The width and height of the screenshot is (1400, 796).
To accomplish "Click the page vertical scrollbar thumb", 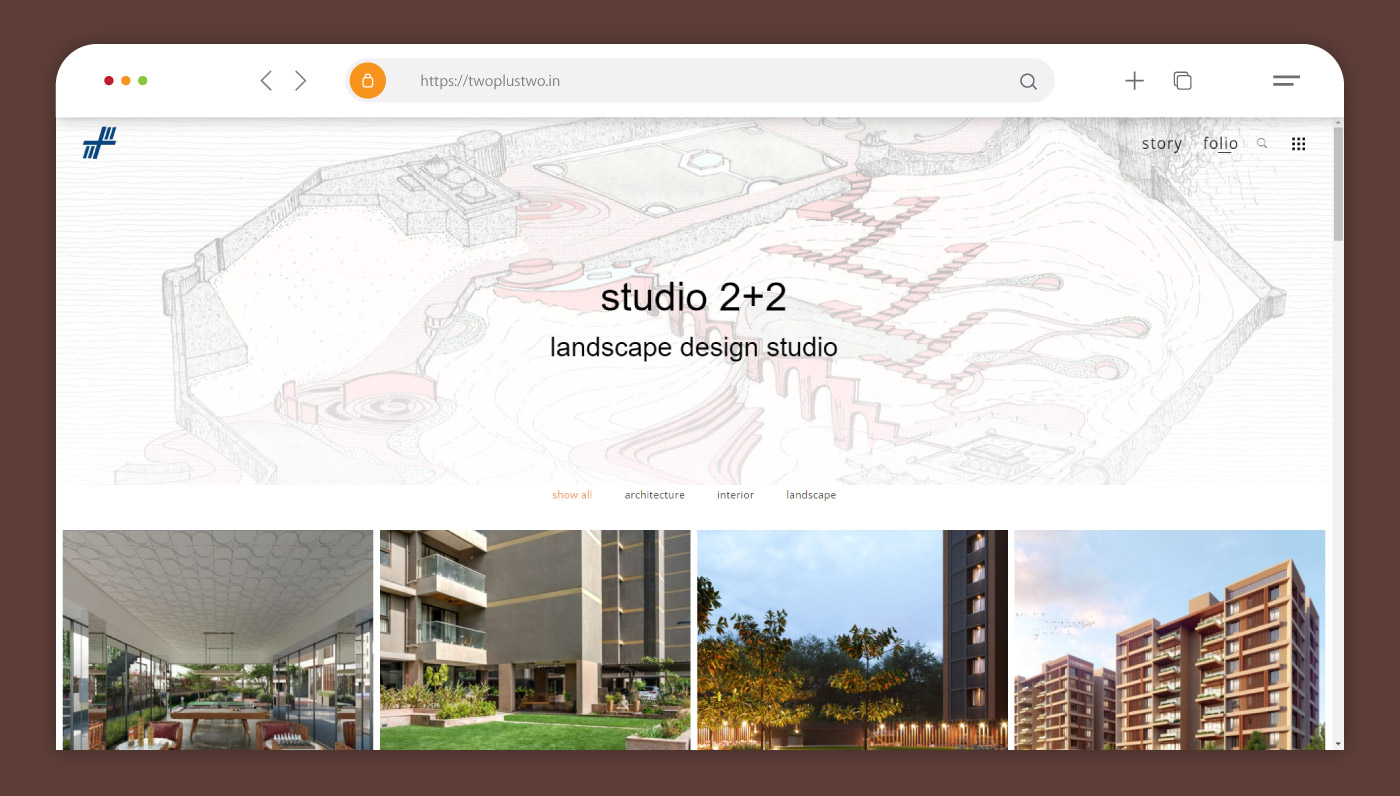I will point(1338,184).
